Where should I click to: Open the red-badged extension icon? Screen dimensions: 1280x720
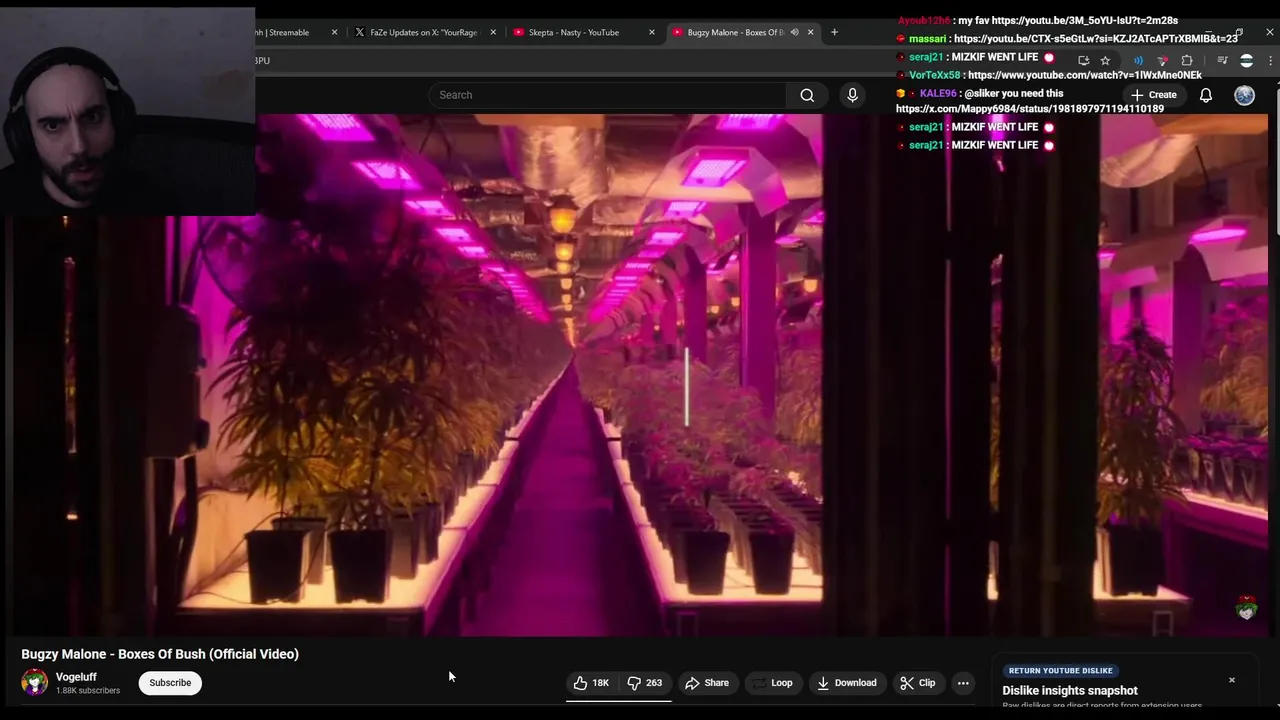pos(1162,61)
